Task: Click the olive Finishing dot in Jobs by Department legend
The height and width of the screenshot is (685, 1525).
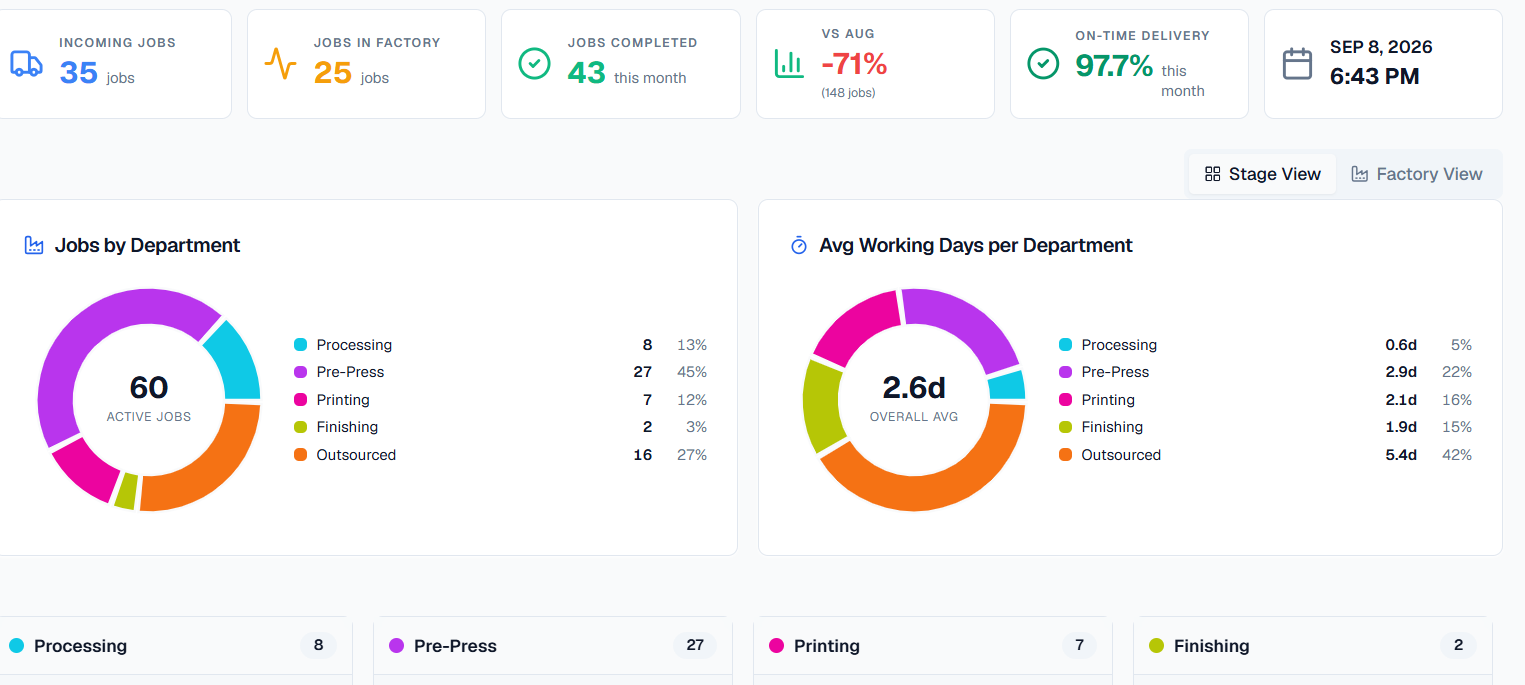Action: (x=300, y=427)
